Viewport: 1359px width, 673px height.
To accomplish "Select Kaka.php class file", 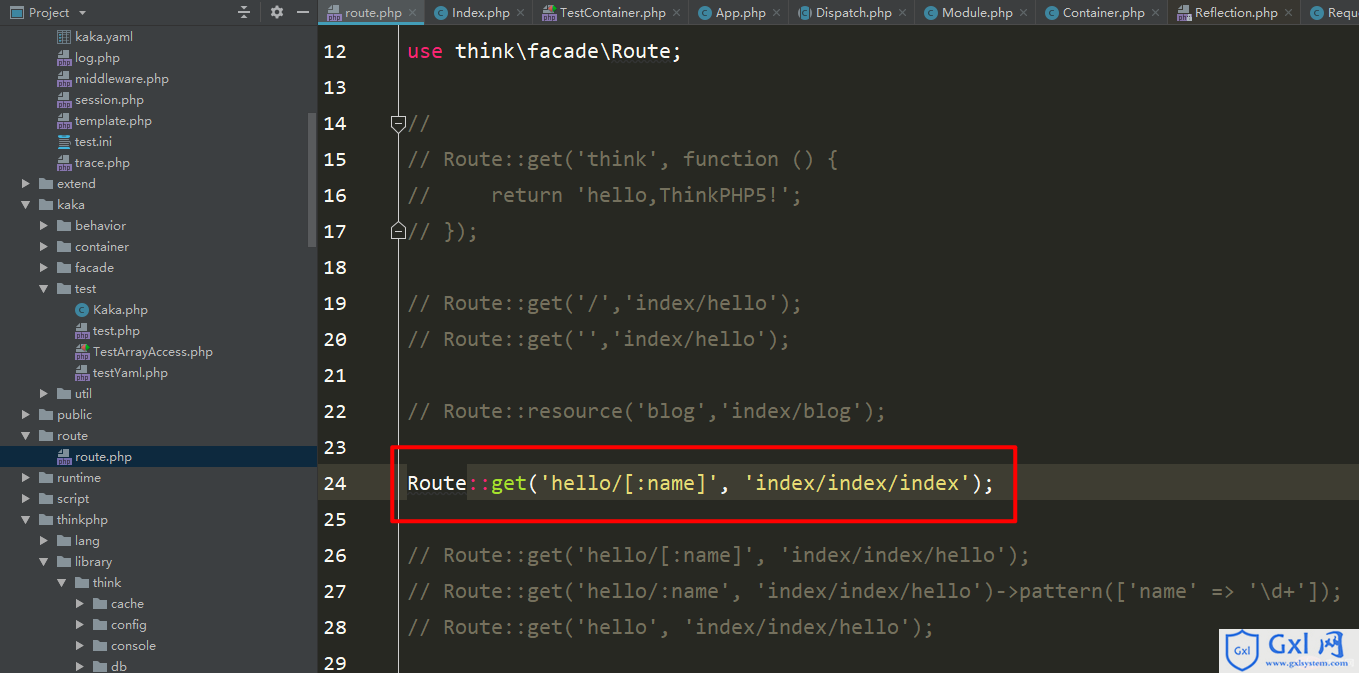I will pos(120,310).
